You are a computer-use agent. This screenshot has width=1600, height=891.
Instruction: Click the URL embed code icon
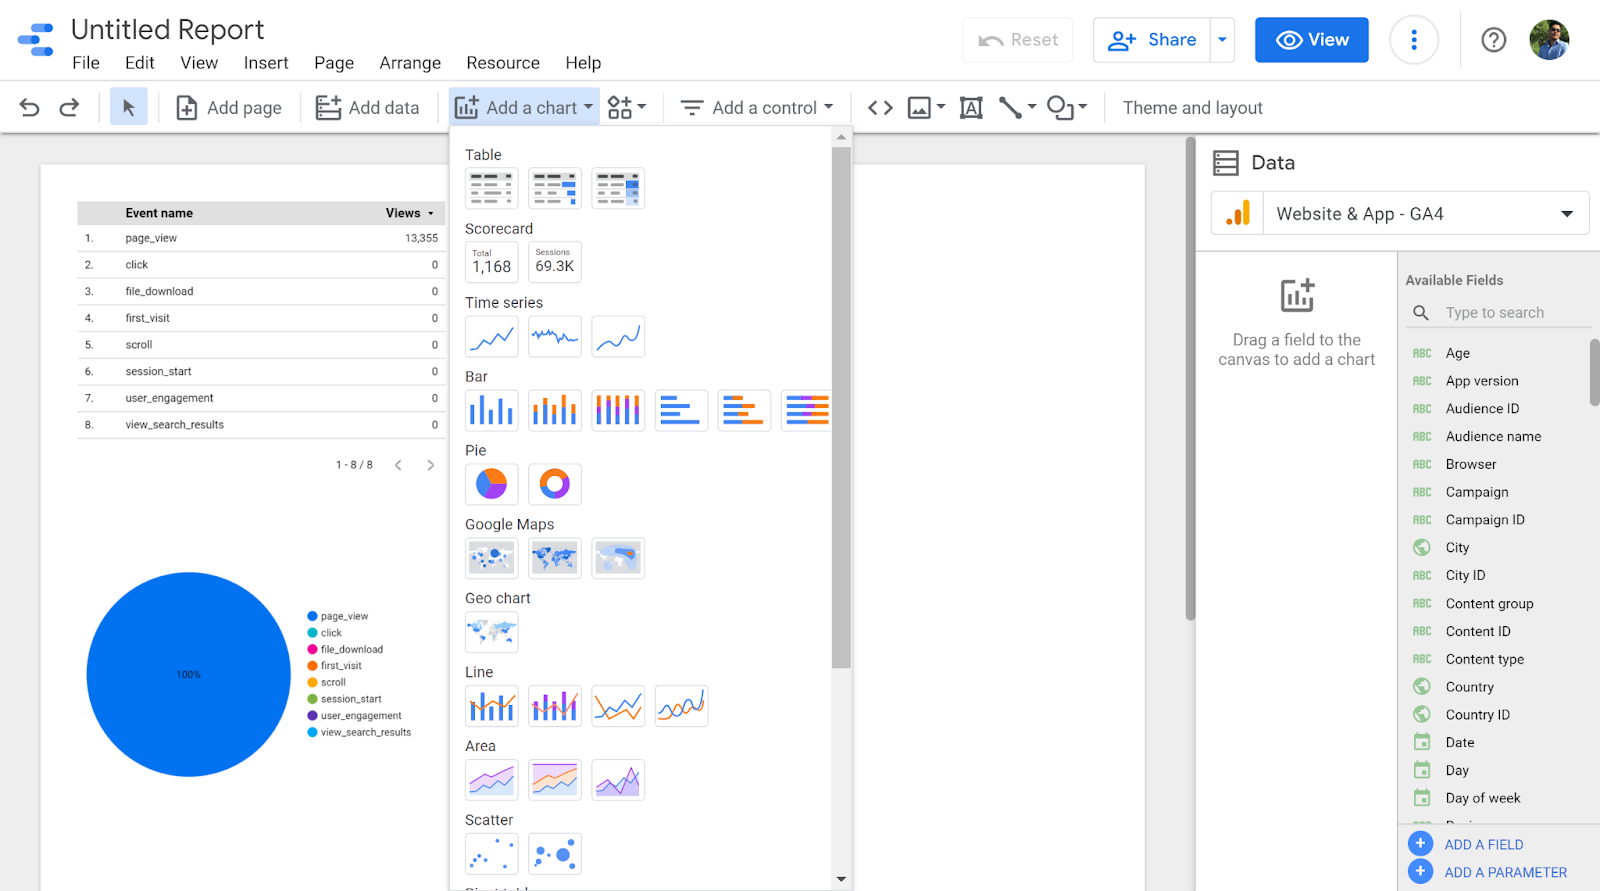click(x=880, y=108)
